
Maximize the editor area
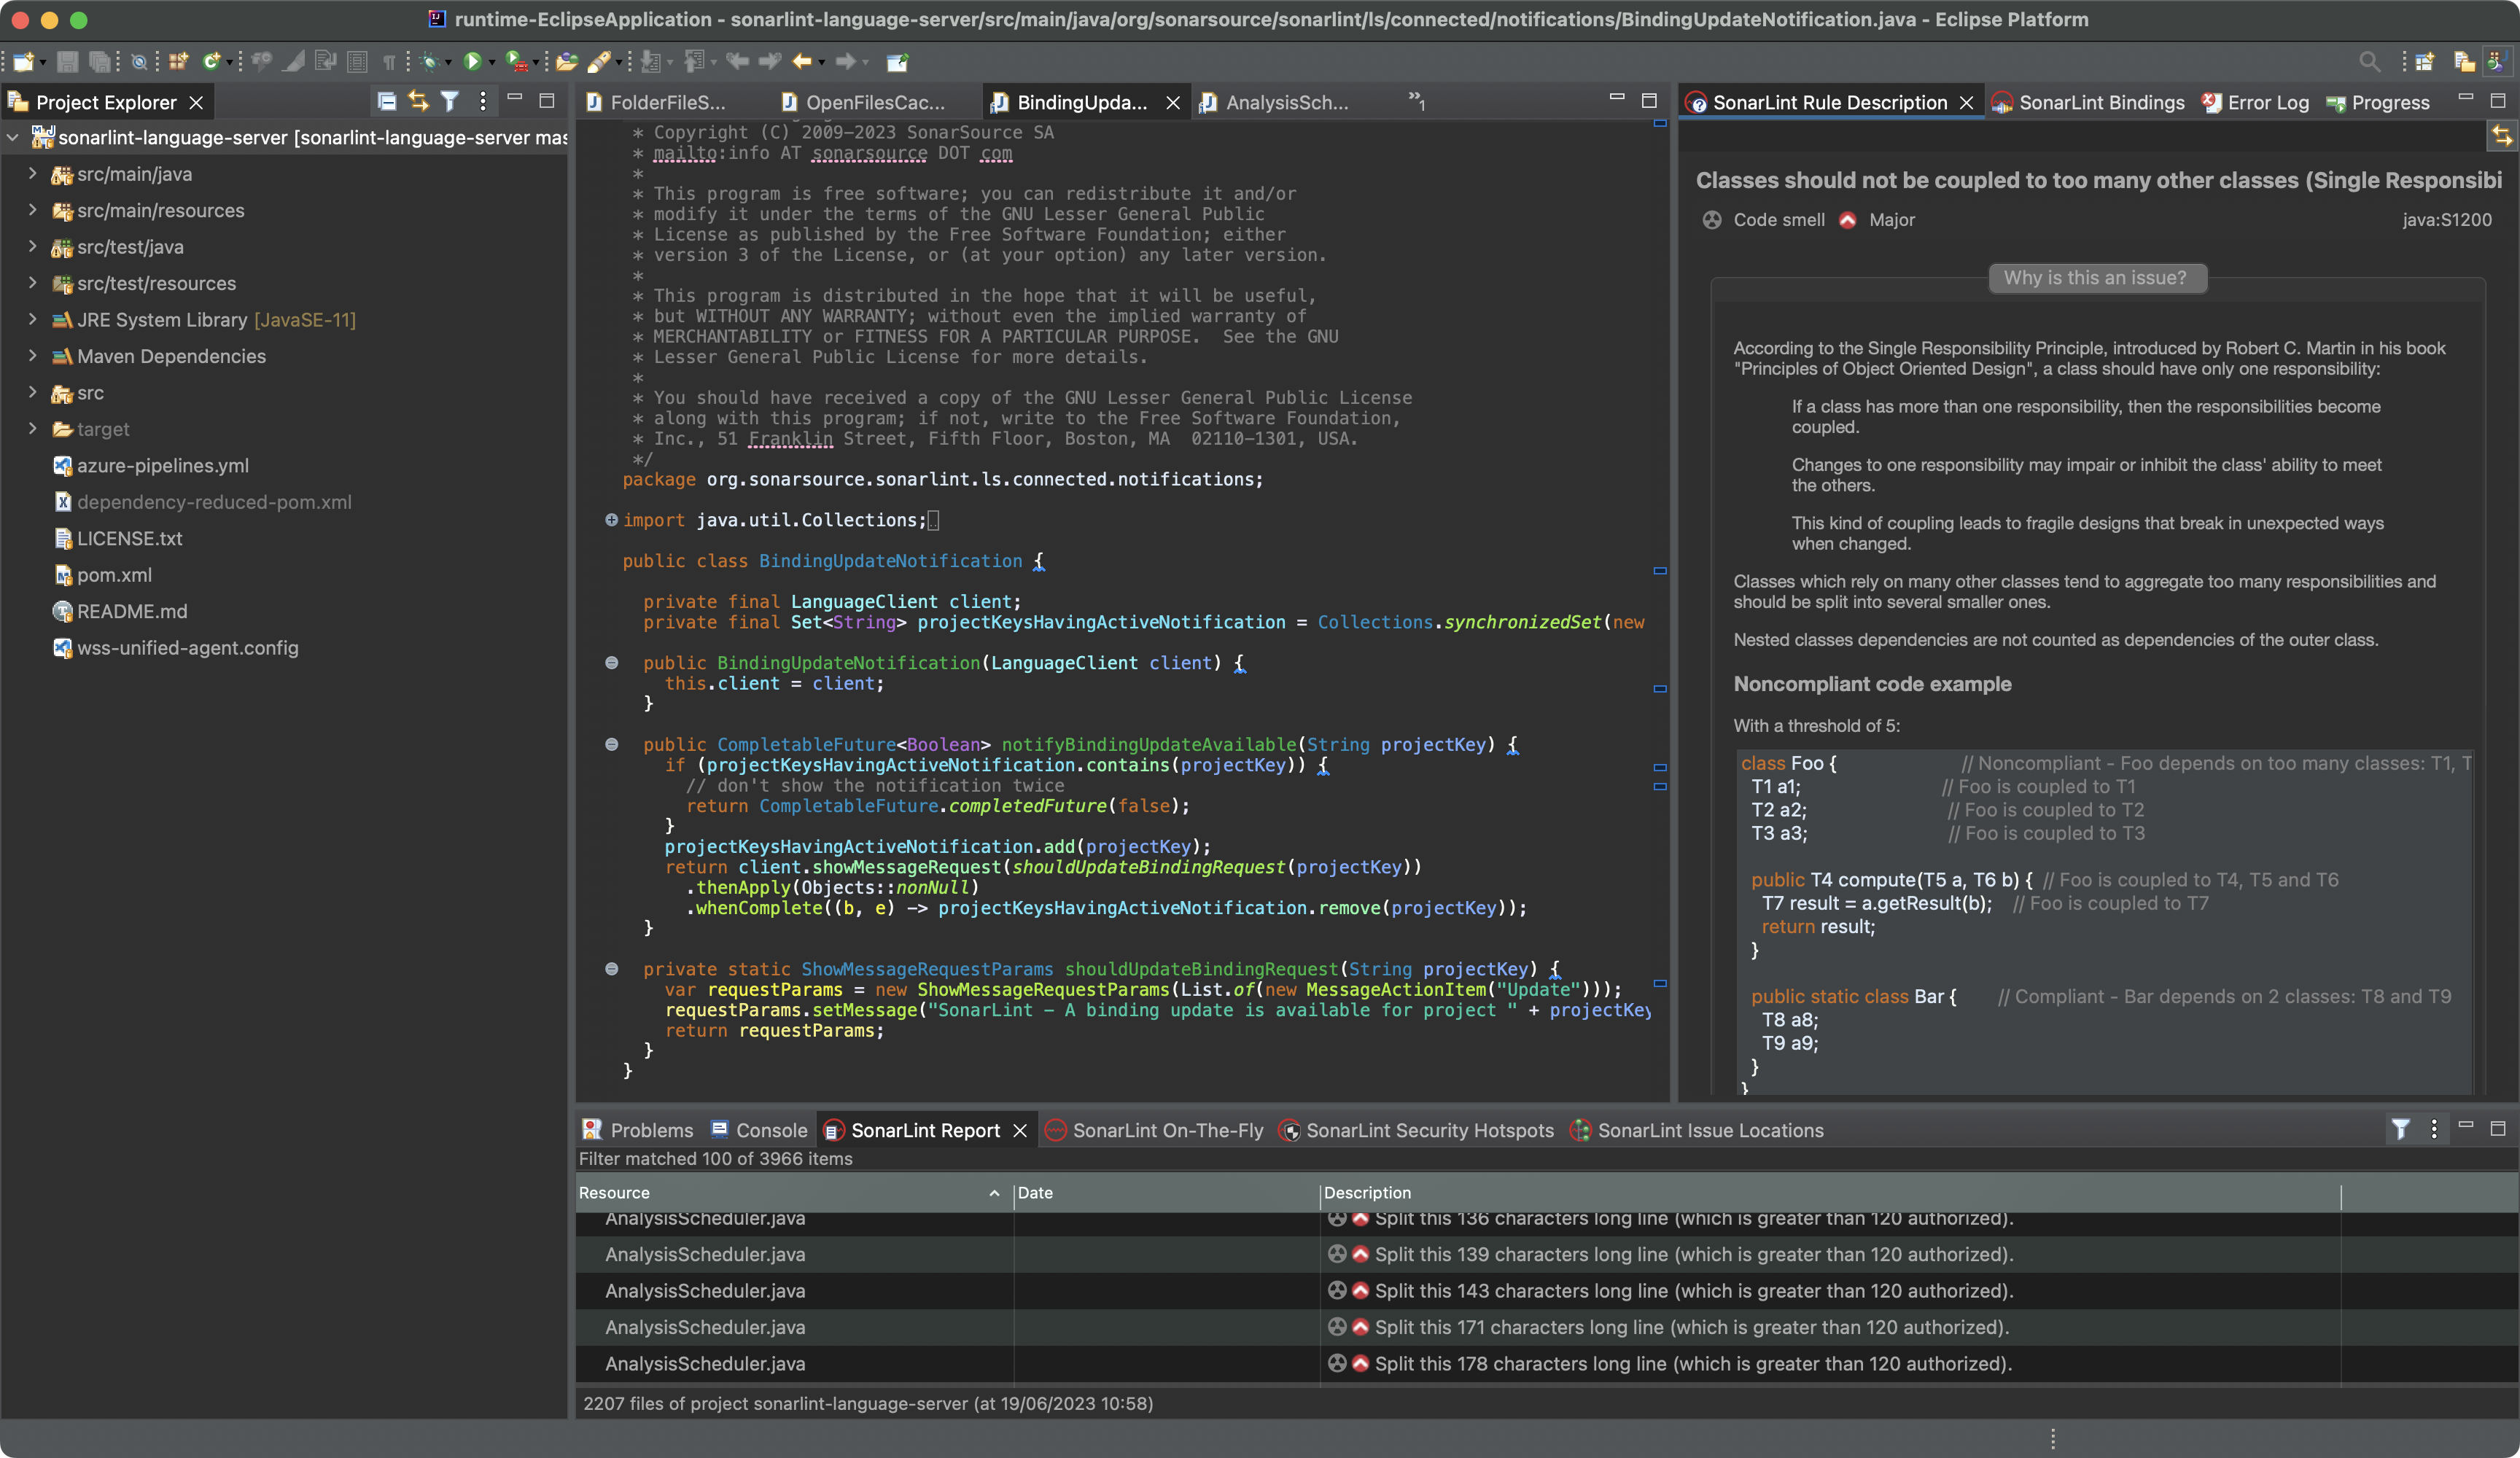coord(1649,100)
